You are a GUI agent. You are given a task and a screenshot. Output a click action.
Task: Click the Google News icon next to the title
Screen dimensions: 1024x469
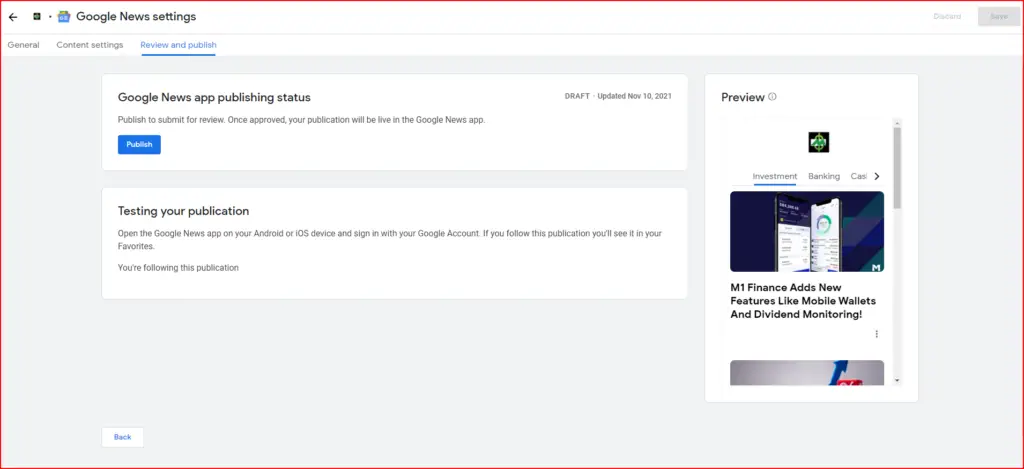[63, 17]
